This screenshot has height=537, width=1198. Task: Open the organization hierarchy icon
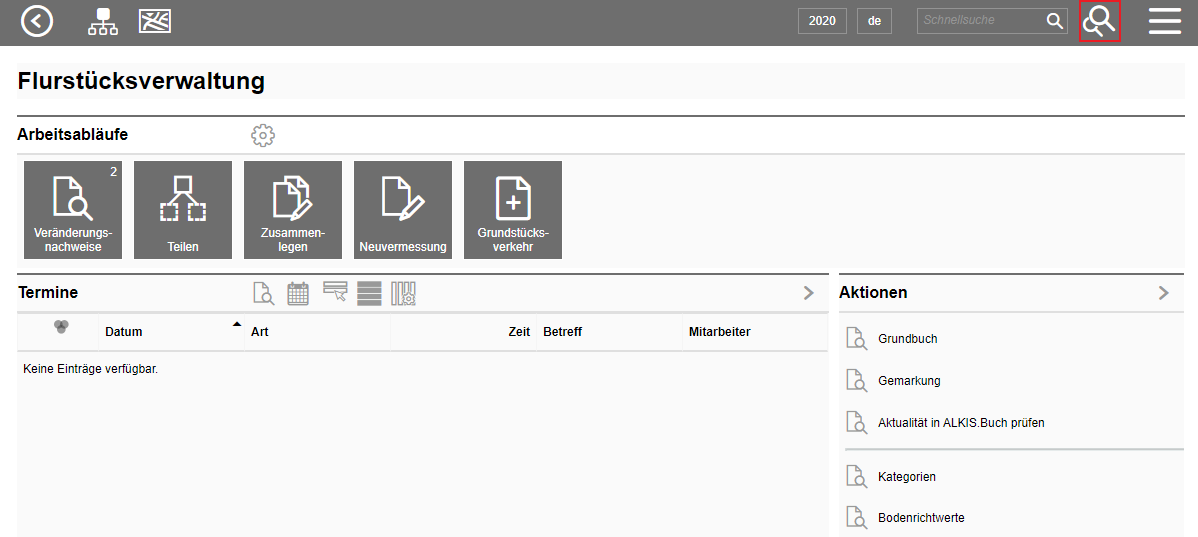point(102,21)
